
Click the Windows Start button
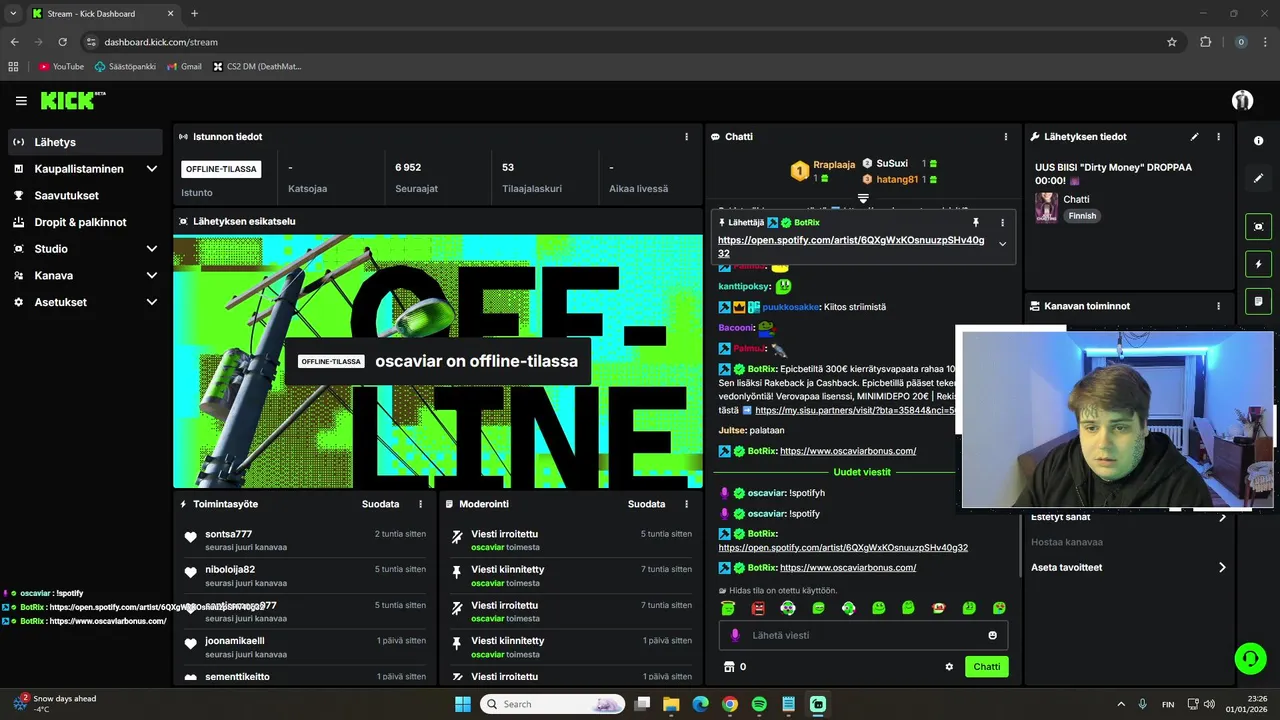tap(463, 704)
